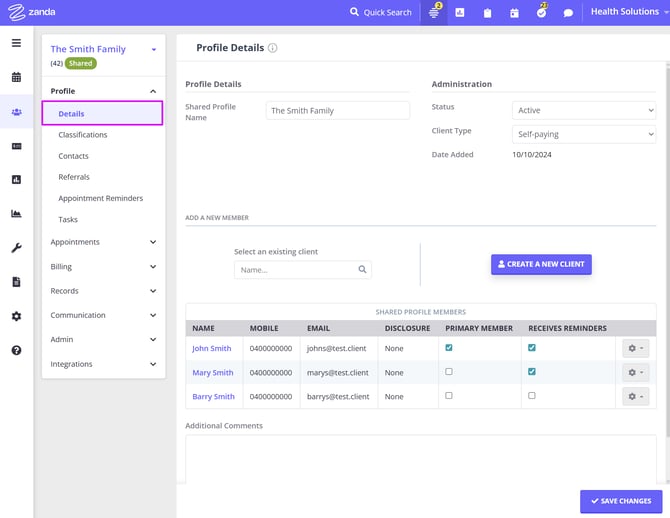Viewport: 670px width, 518px height.
Task: Open the calendar icon in left sidebar
Action: 16,77
